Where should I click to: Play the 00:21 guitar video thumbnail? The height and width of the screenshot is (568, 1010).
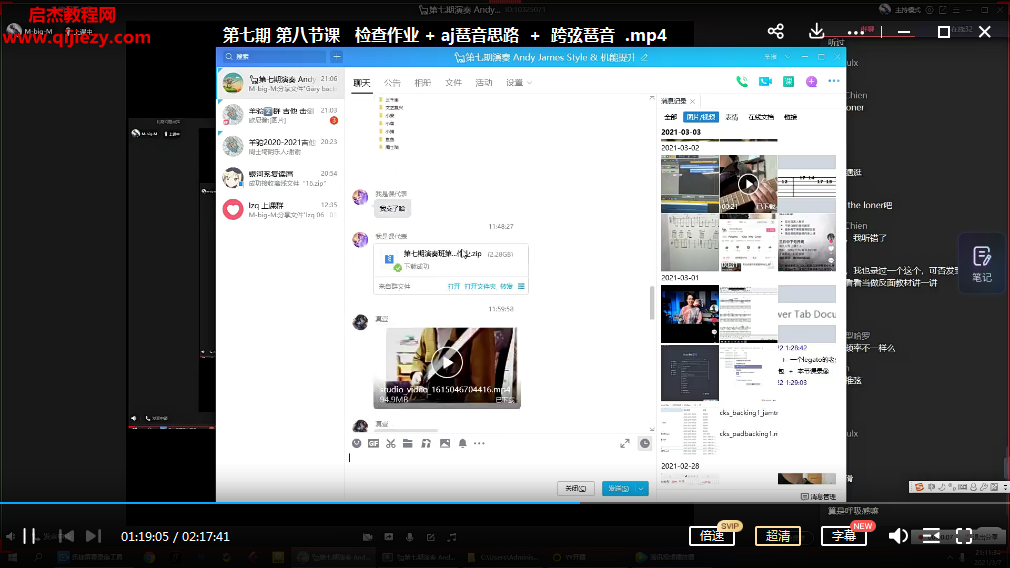(748, 184)
